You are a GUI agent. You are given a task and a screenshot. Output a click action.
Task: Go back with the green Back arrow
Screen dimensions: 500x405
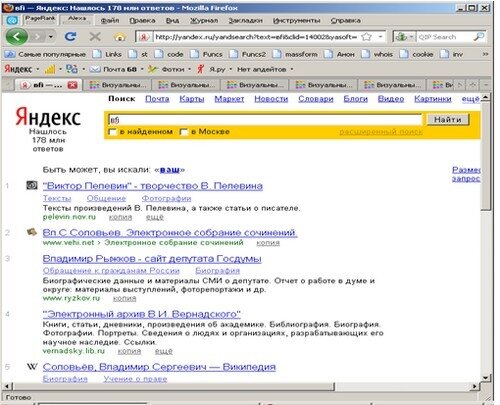(x=17, y=37)
